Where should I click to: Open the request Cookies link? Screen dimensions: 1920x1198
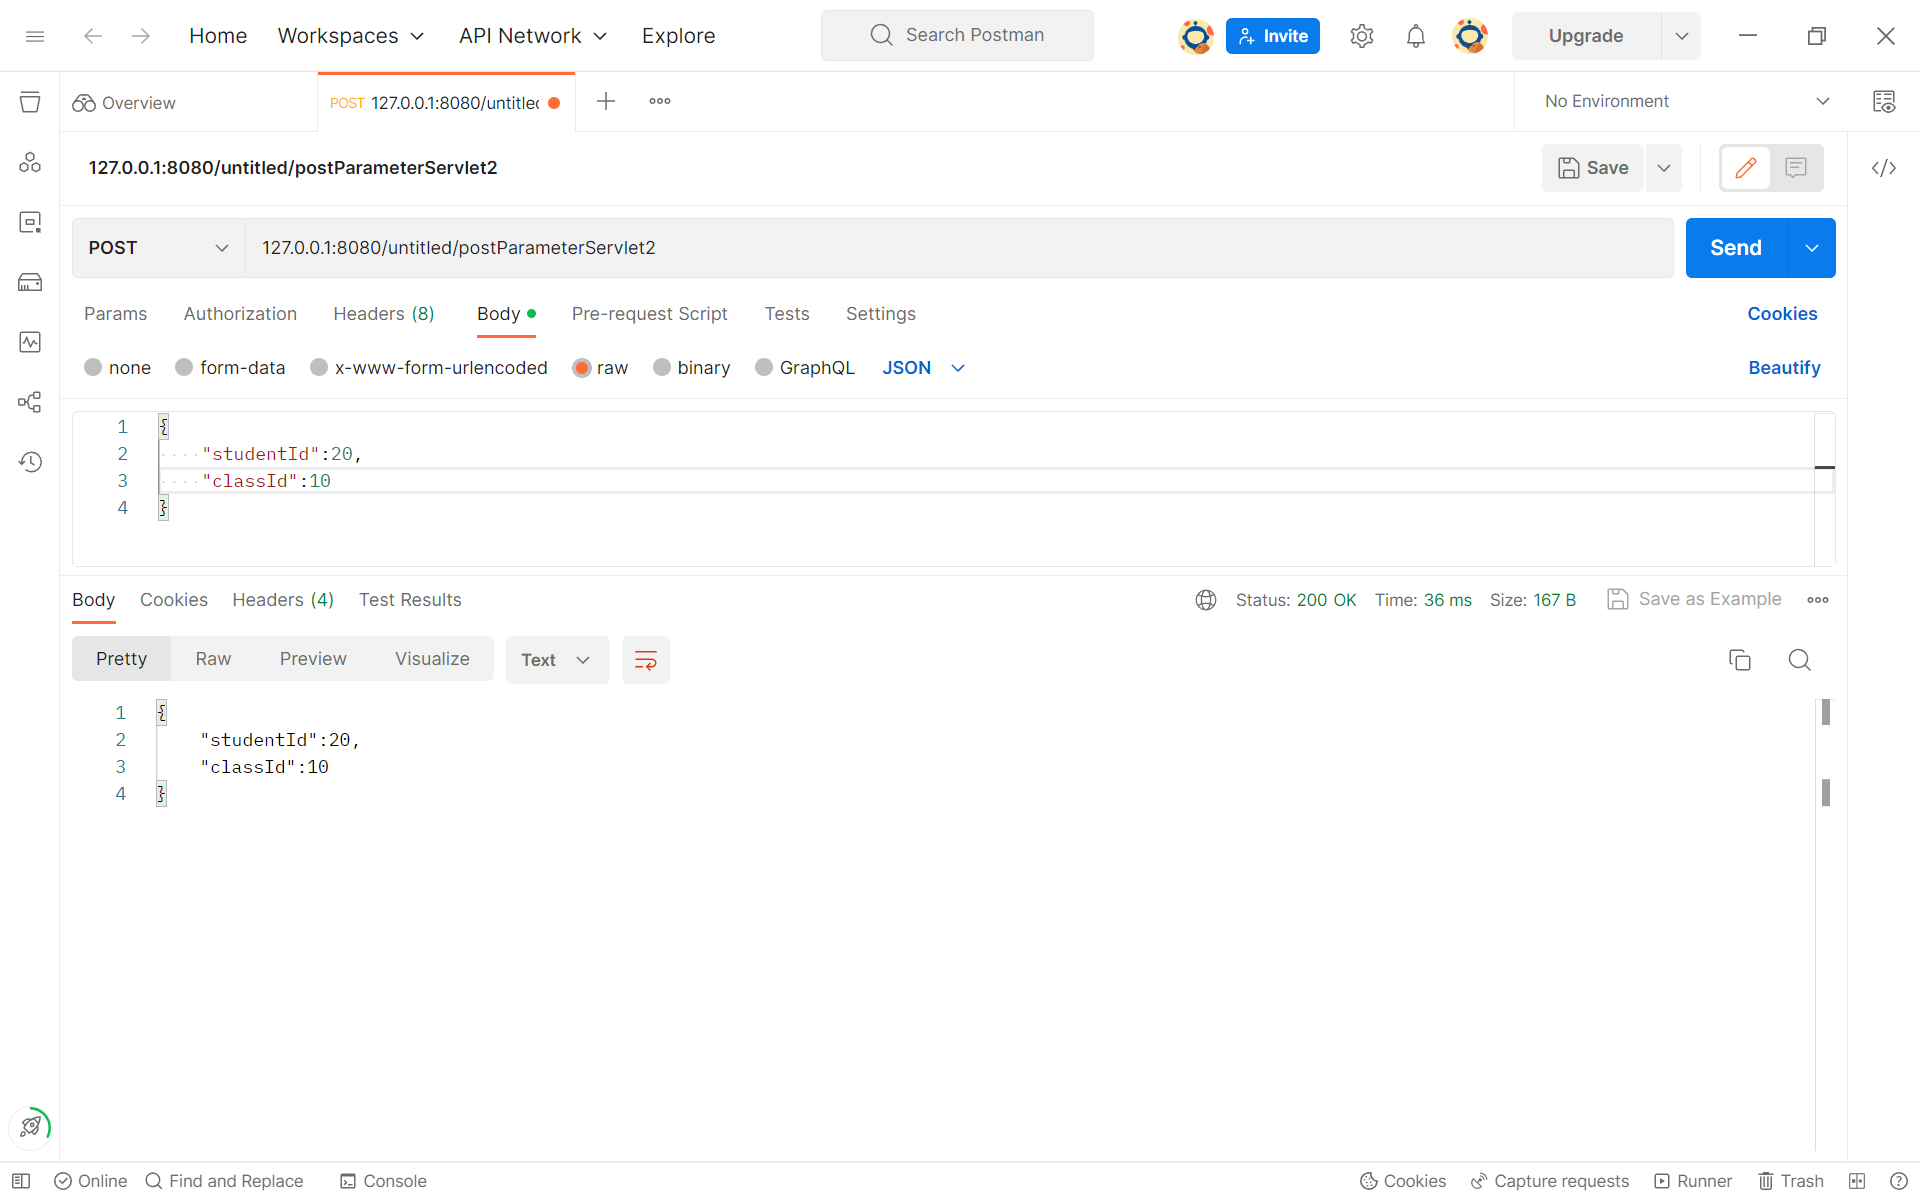pyautogui.click(x=1782, y=314)
